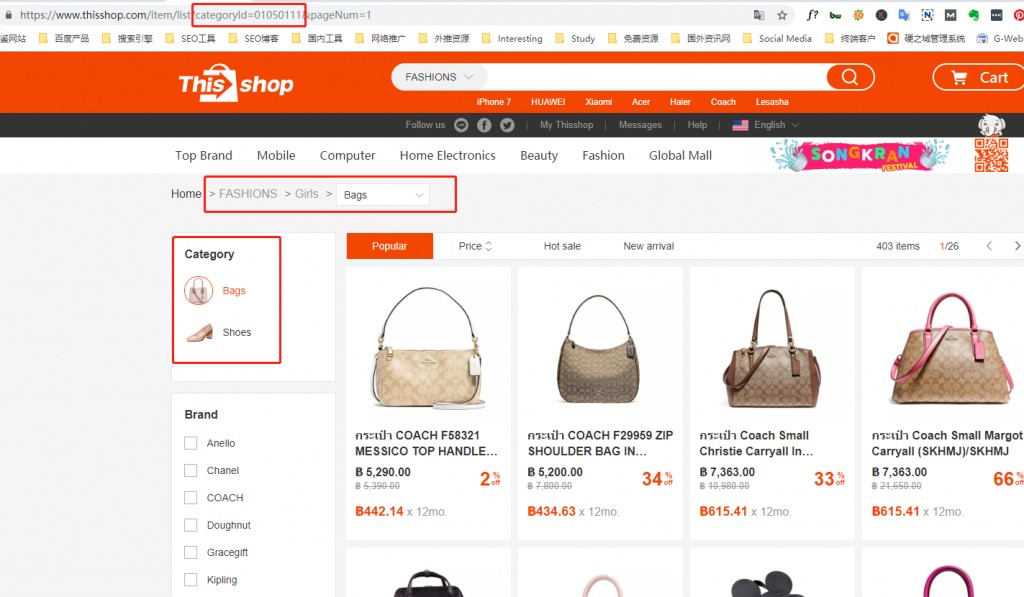Viewport: 1024px width, 597px height.
Task: Check the Doughnut brand checkbox
Action: click(191, 525)
